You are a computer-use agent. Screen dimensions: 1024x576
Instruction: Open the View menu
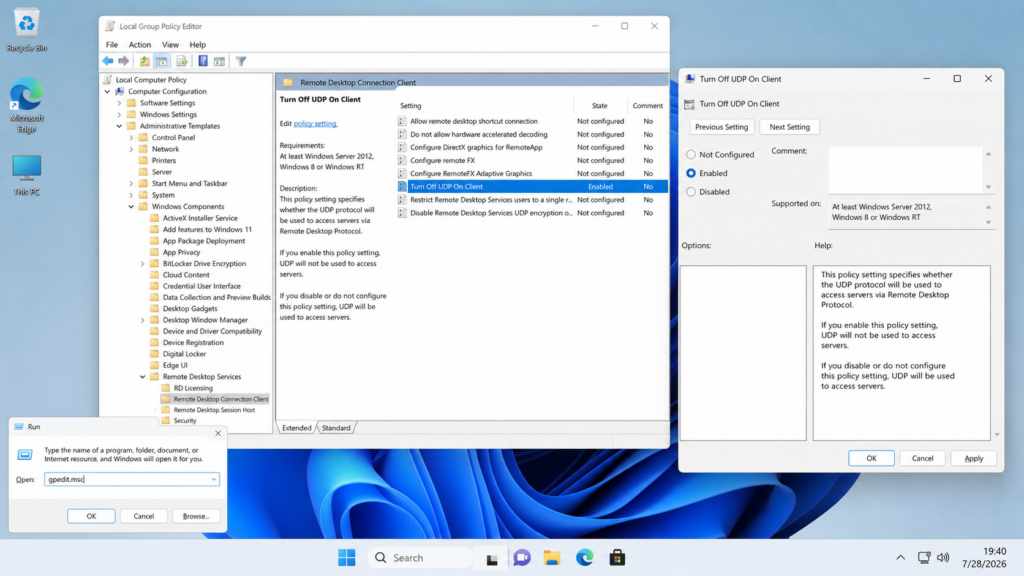tap(170, 44)
